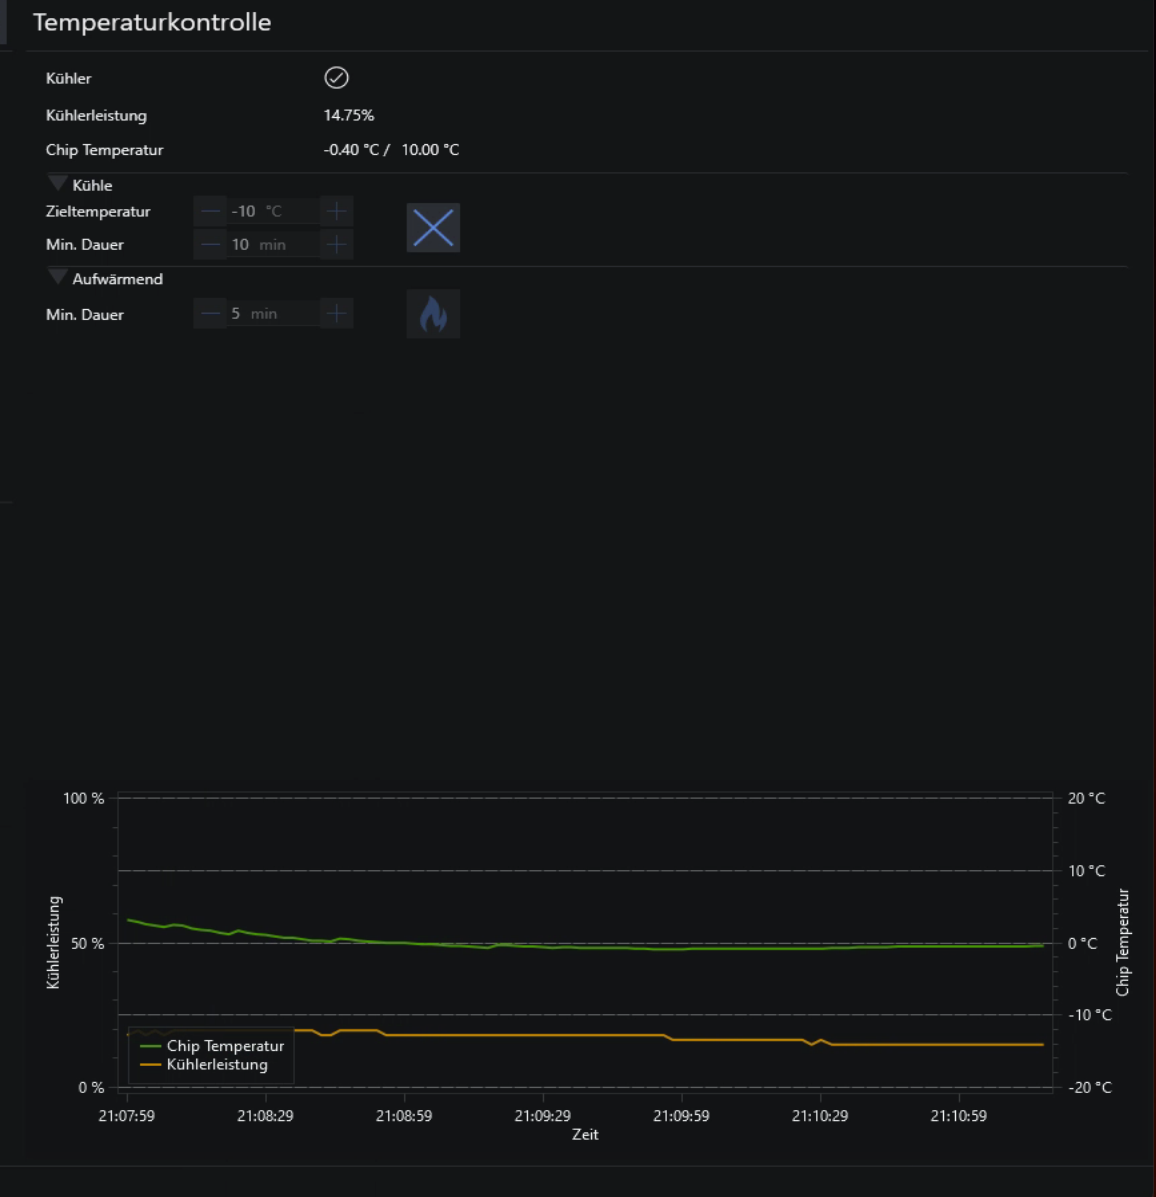Select the target temperature reading 10.00 °C
Viewport: 1156px width, 1197px height.
[x=431, y=150]
